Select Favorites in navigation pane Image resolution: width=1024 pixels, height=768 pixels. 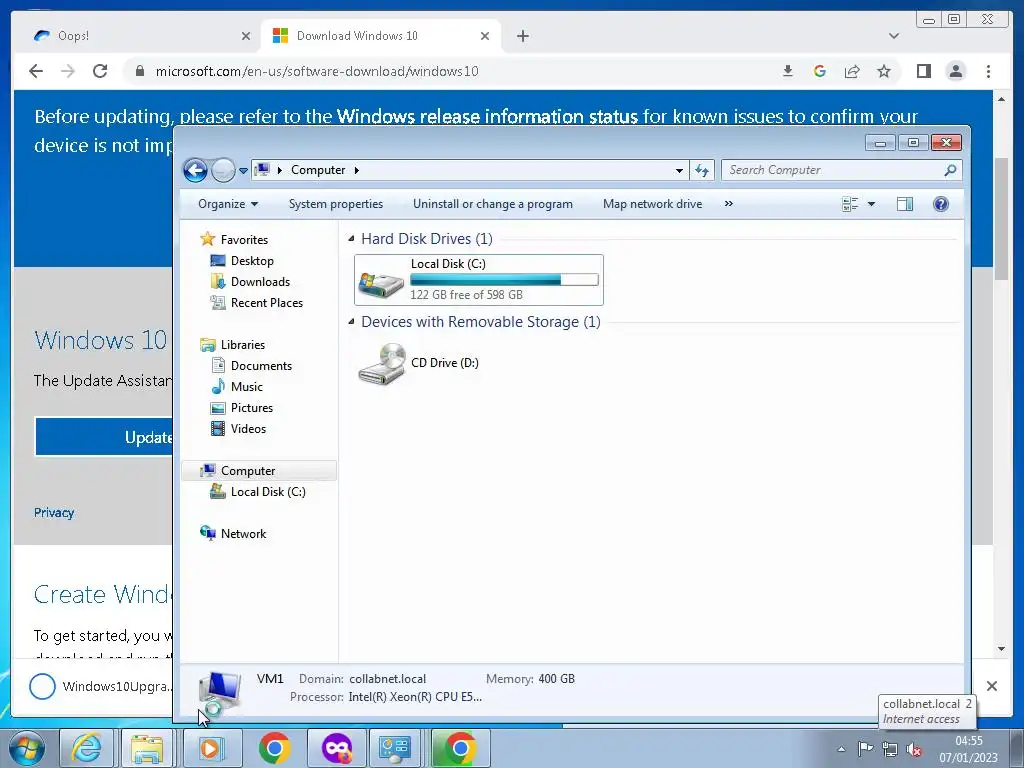(x=244, y=240)
